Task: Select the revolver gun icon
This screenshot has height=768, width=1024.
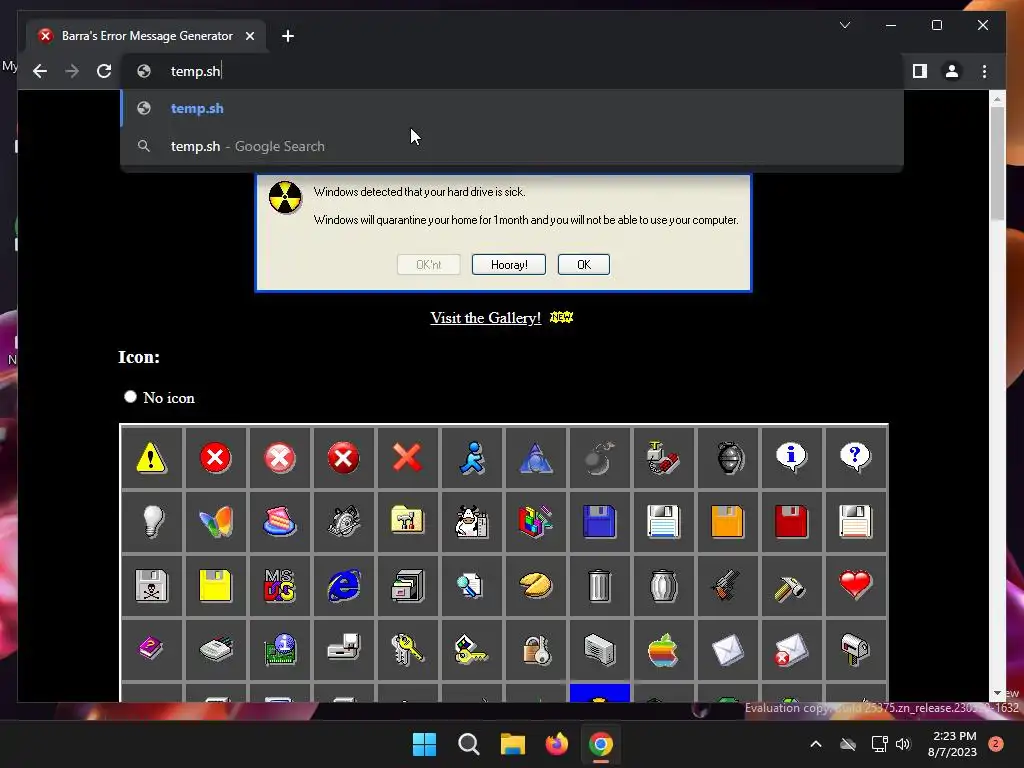Action: 727,585
